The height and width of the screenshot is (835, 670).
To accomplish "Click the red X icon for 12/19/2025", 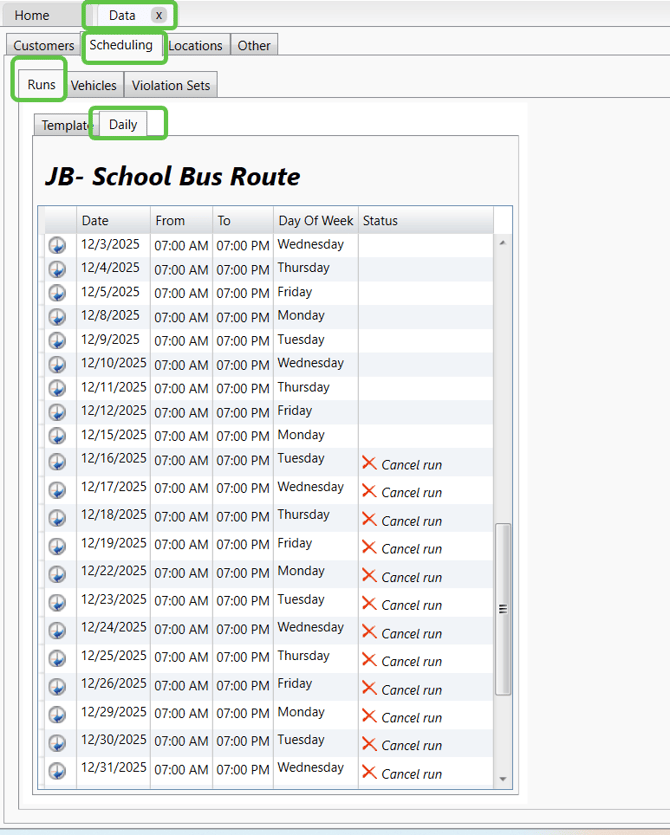I will tap(369, 547).
